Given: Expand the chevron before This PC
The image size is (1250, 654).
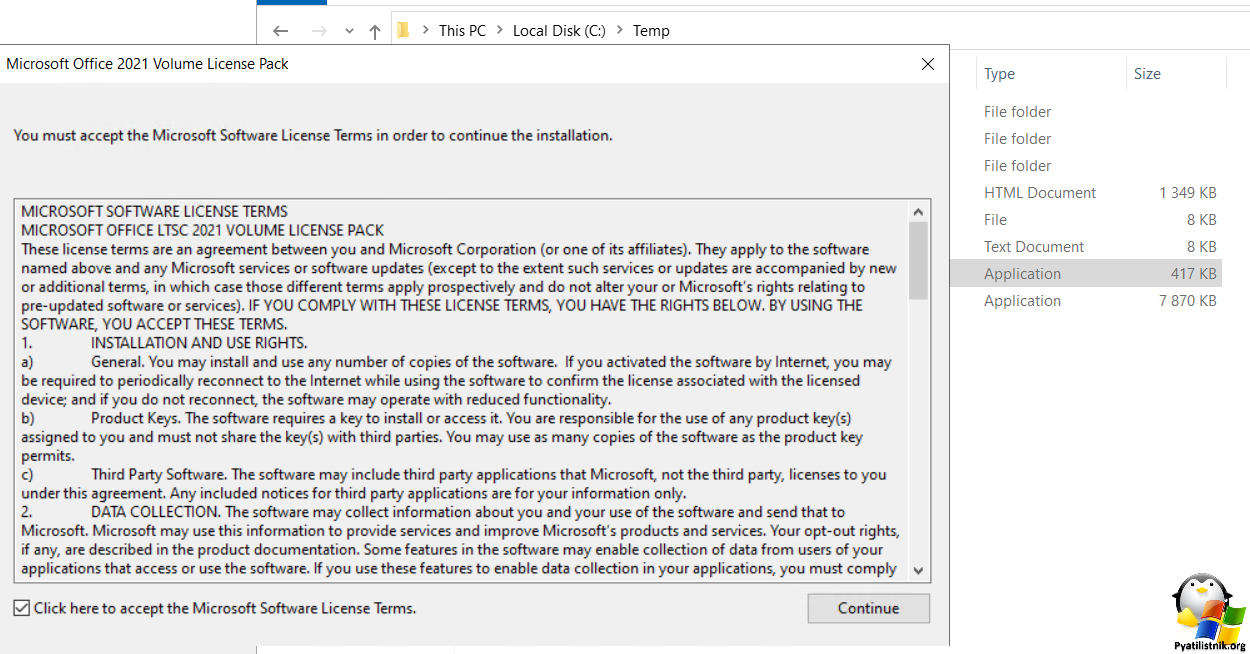Looking at the screenshot, I should coord(425,31).
